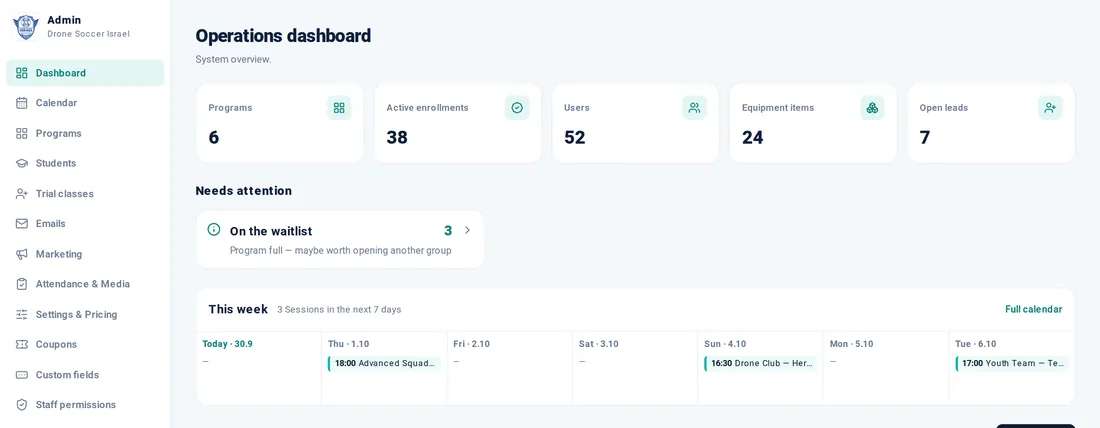Click the '3 Sessions in the next 7 days' text
1100x428 pixels.
(339, 309)
